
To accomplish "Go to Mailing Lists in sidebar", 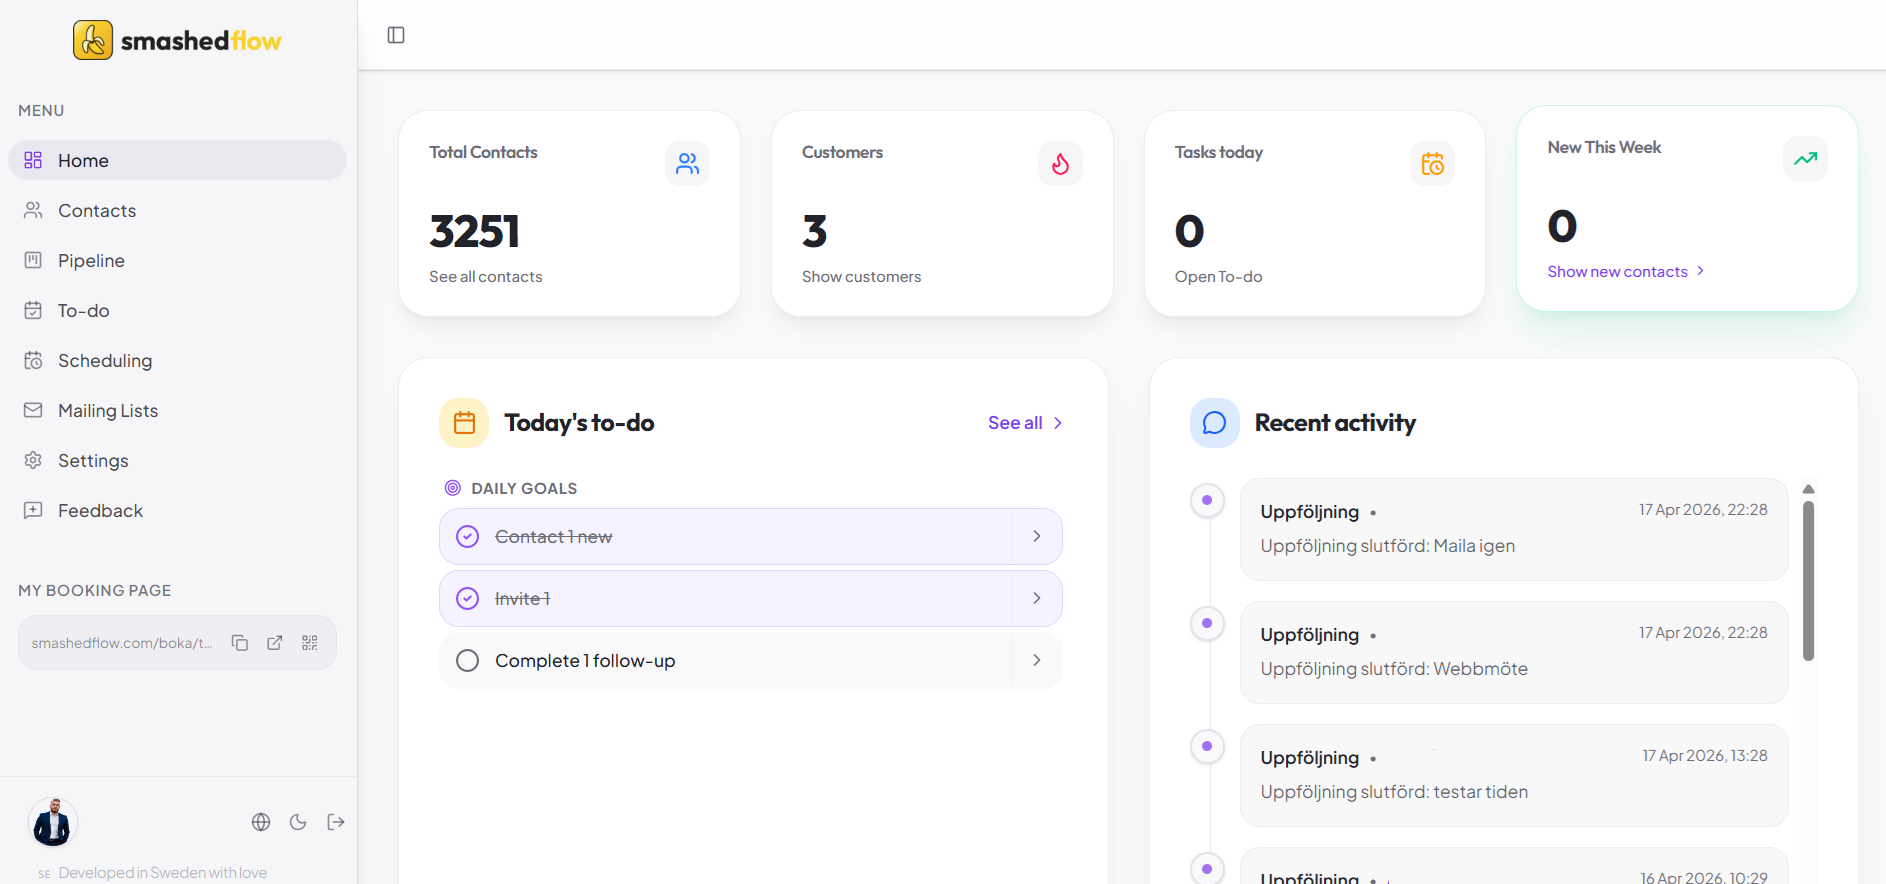I will [x=108, y=411].
